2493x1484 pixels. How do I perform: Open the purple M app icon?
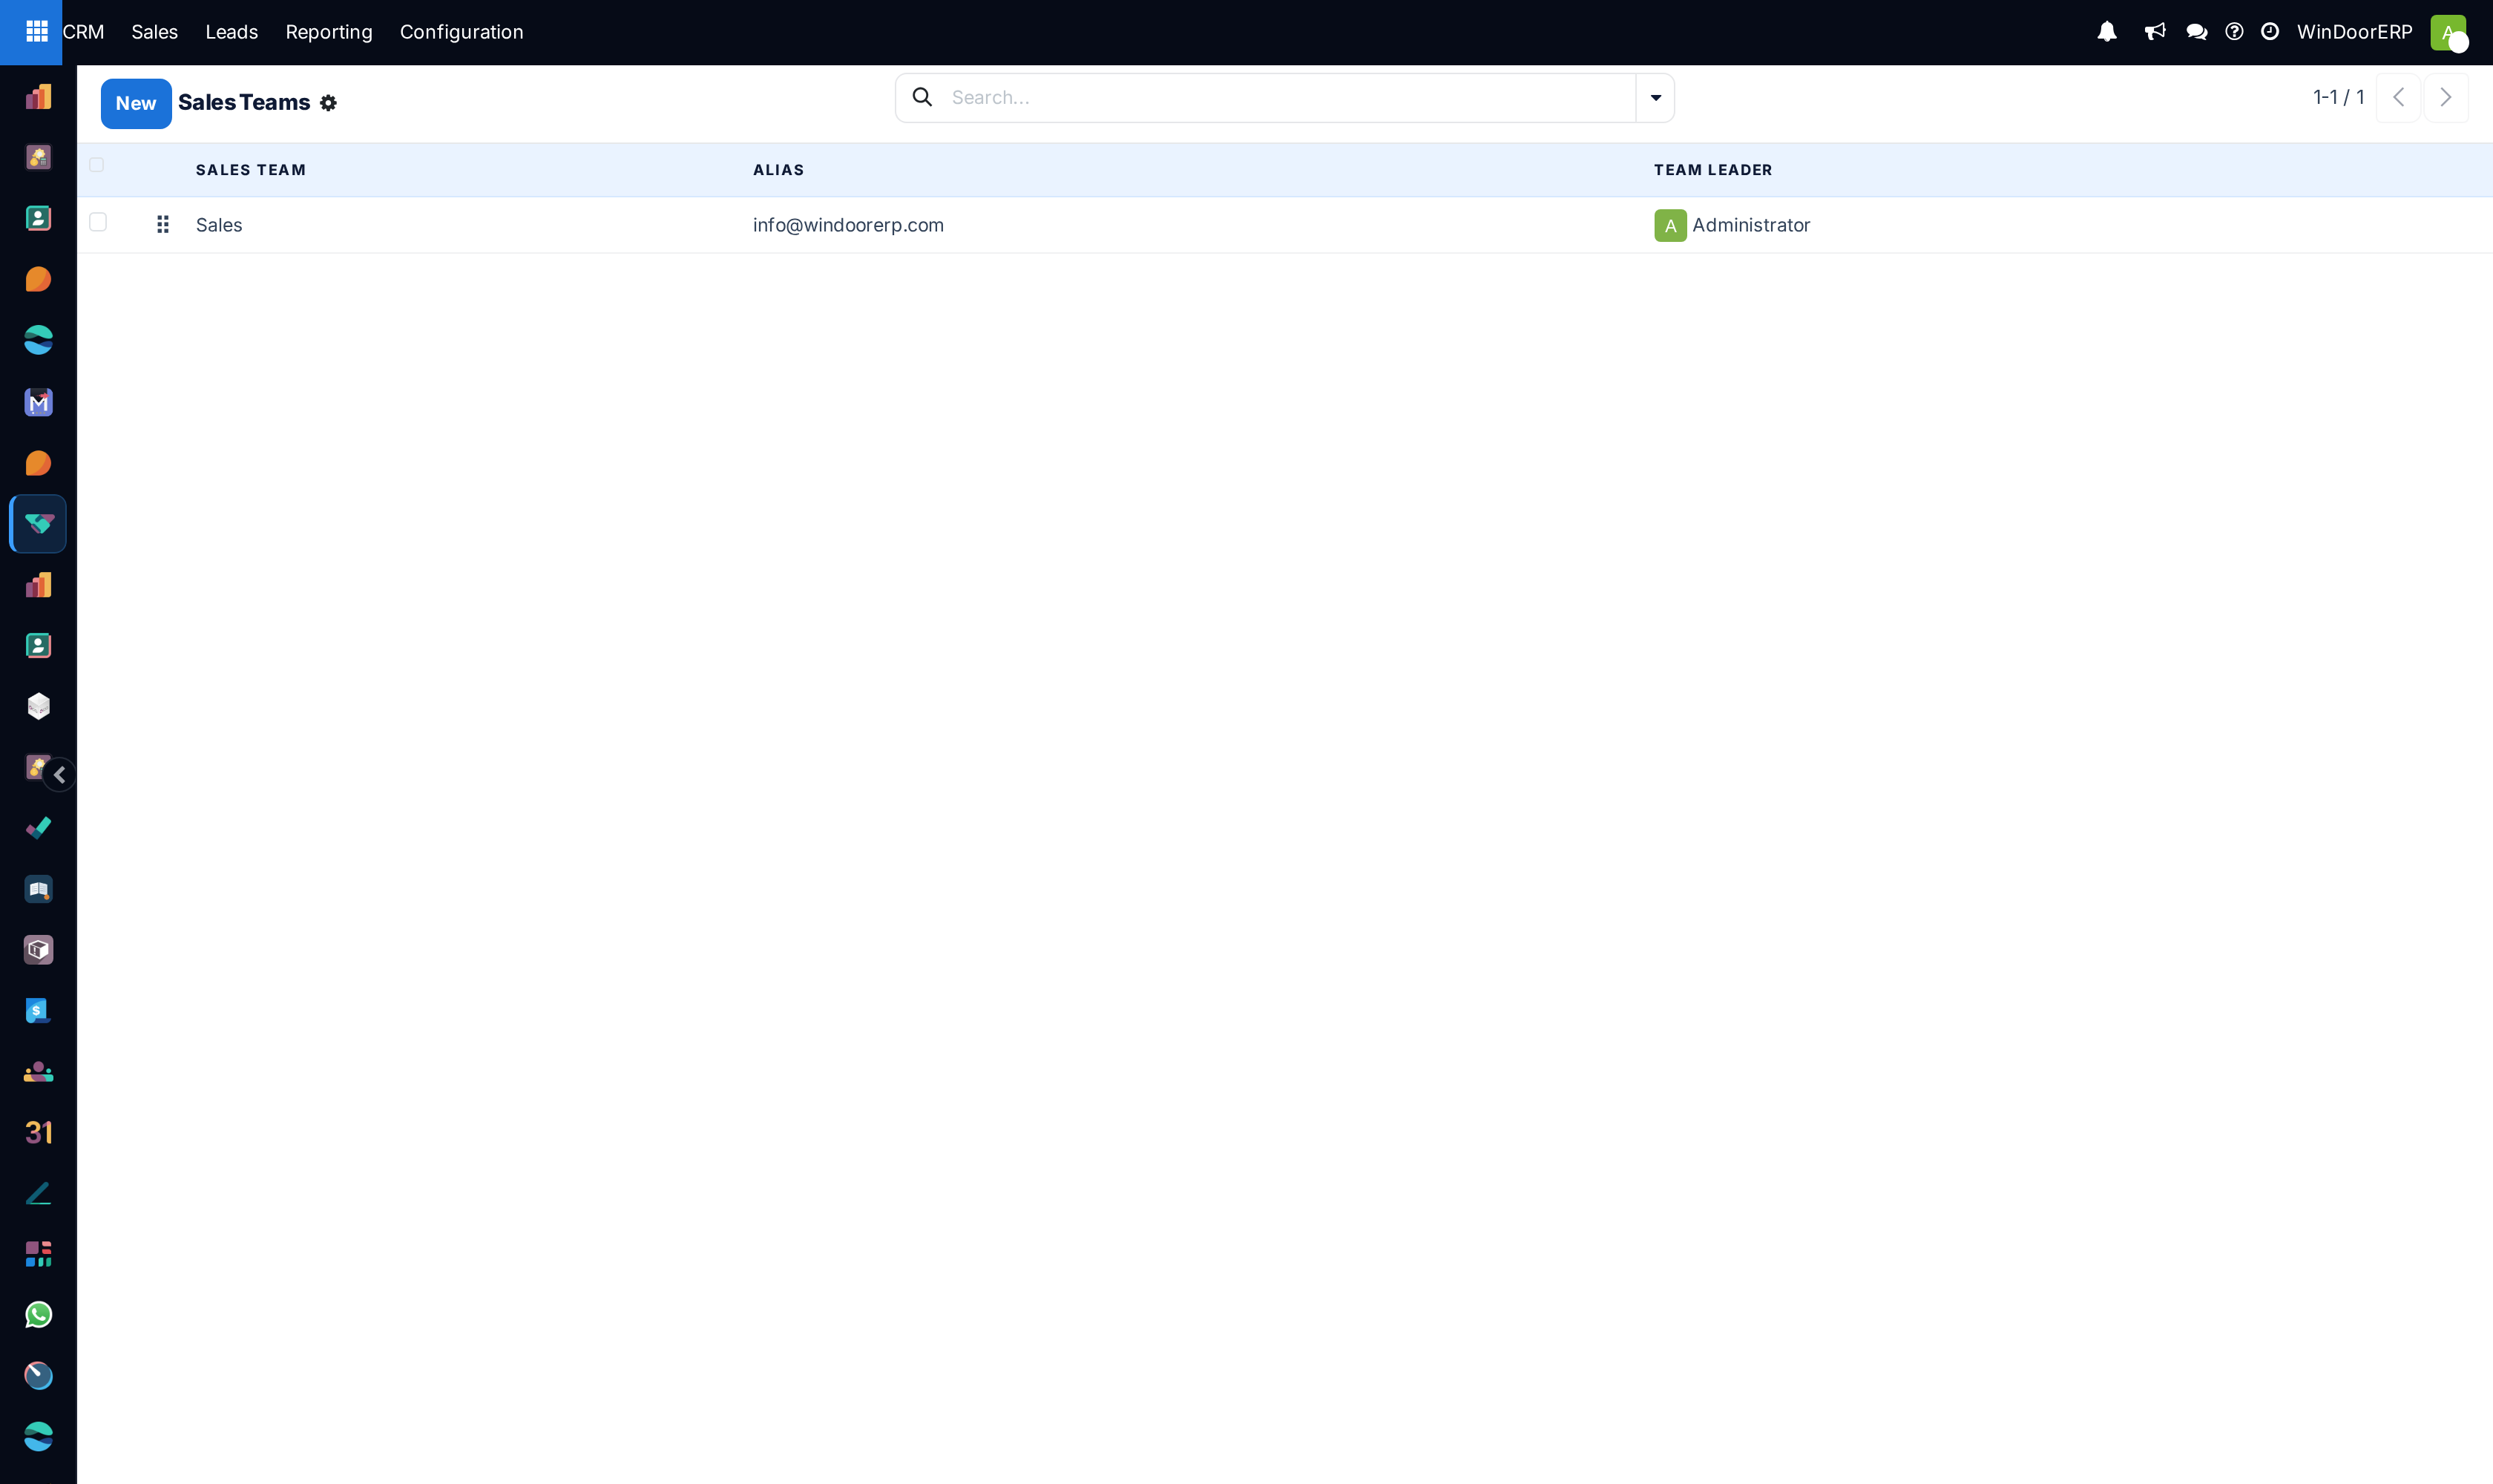tap(38, 402)
